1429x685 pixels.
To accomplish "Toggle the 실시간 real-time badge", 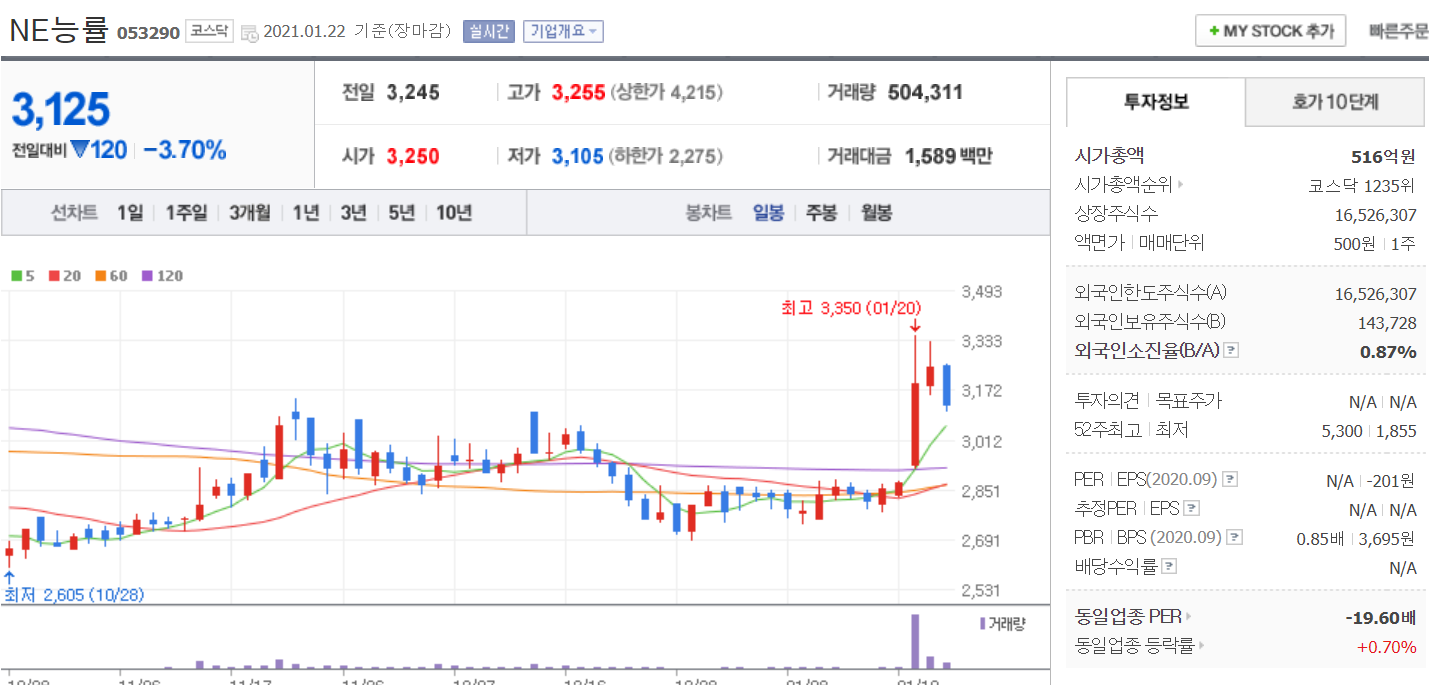I will [x=488, y=31].
